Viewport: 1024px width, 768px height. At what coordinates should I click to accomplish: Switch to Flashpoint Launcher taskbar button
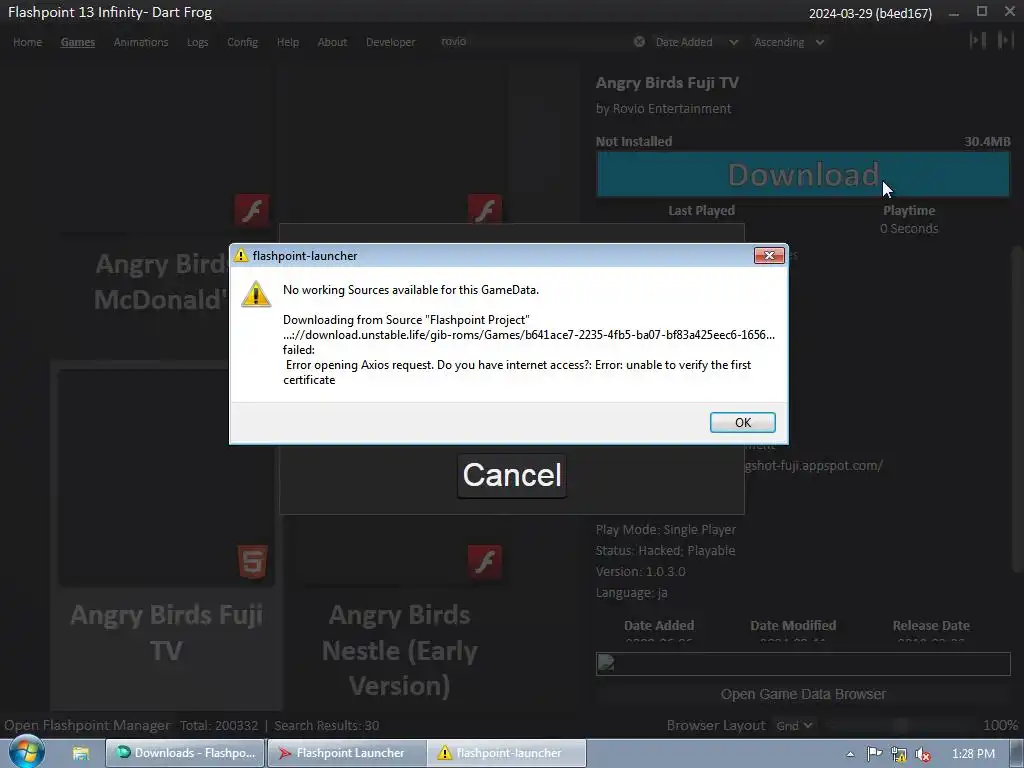[346, 753]
